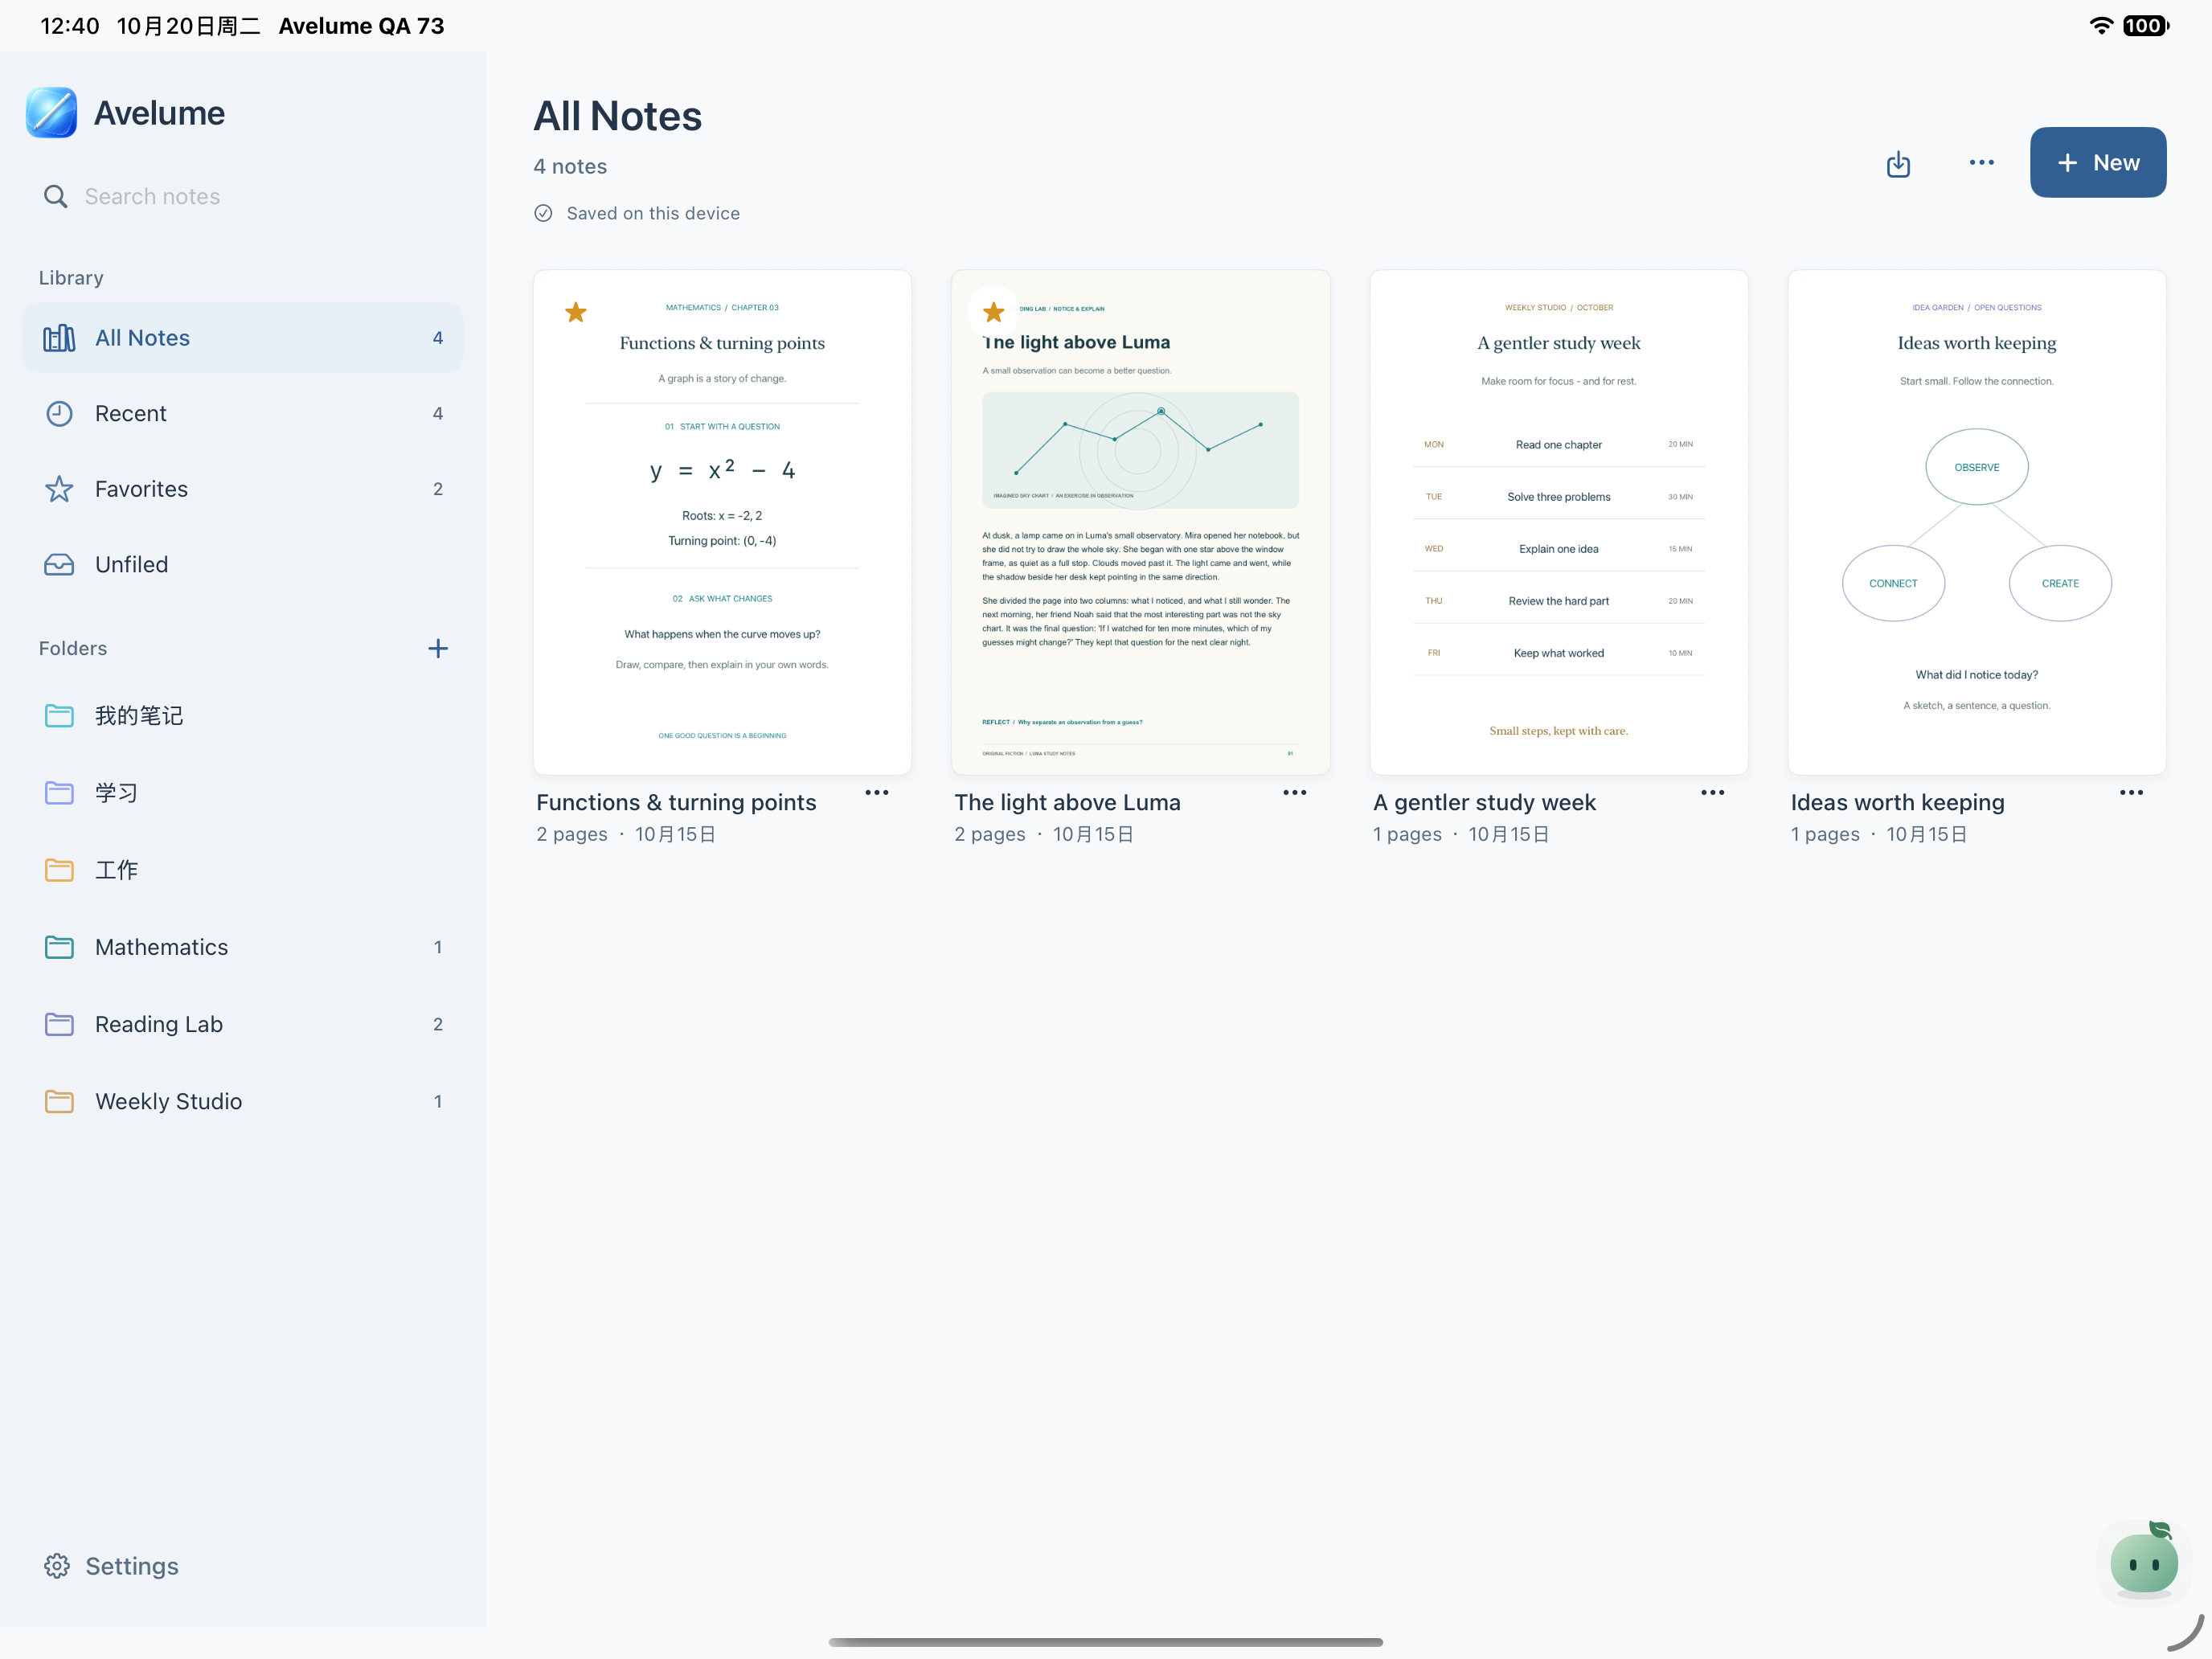Add a new folder with the plus icon
The width and height of the screenshot is (2212, 1659).
click(437, 648)
